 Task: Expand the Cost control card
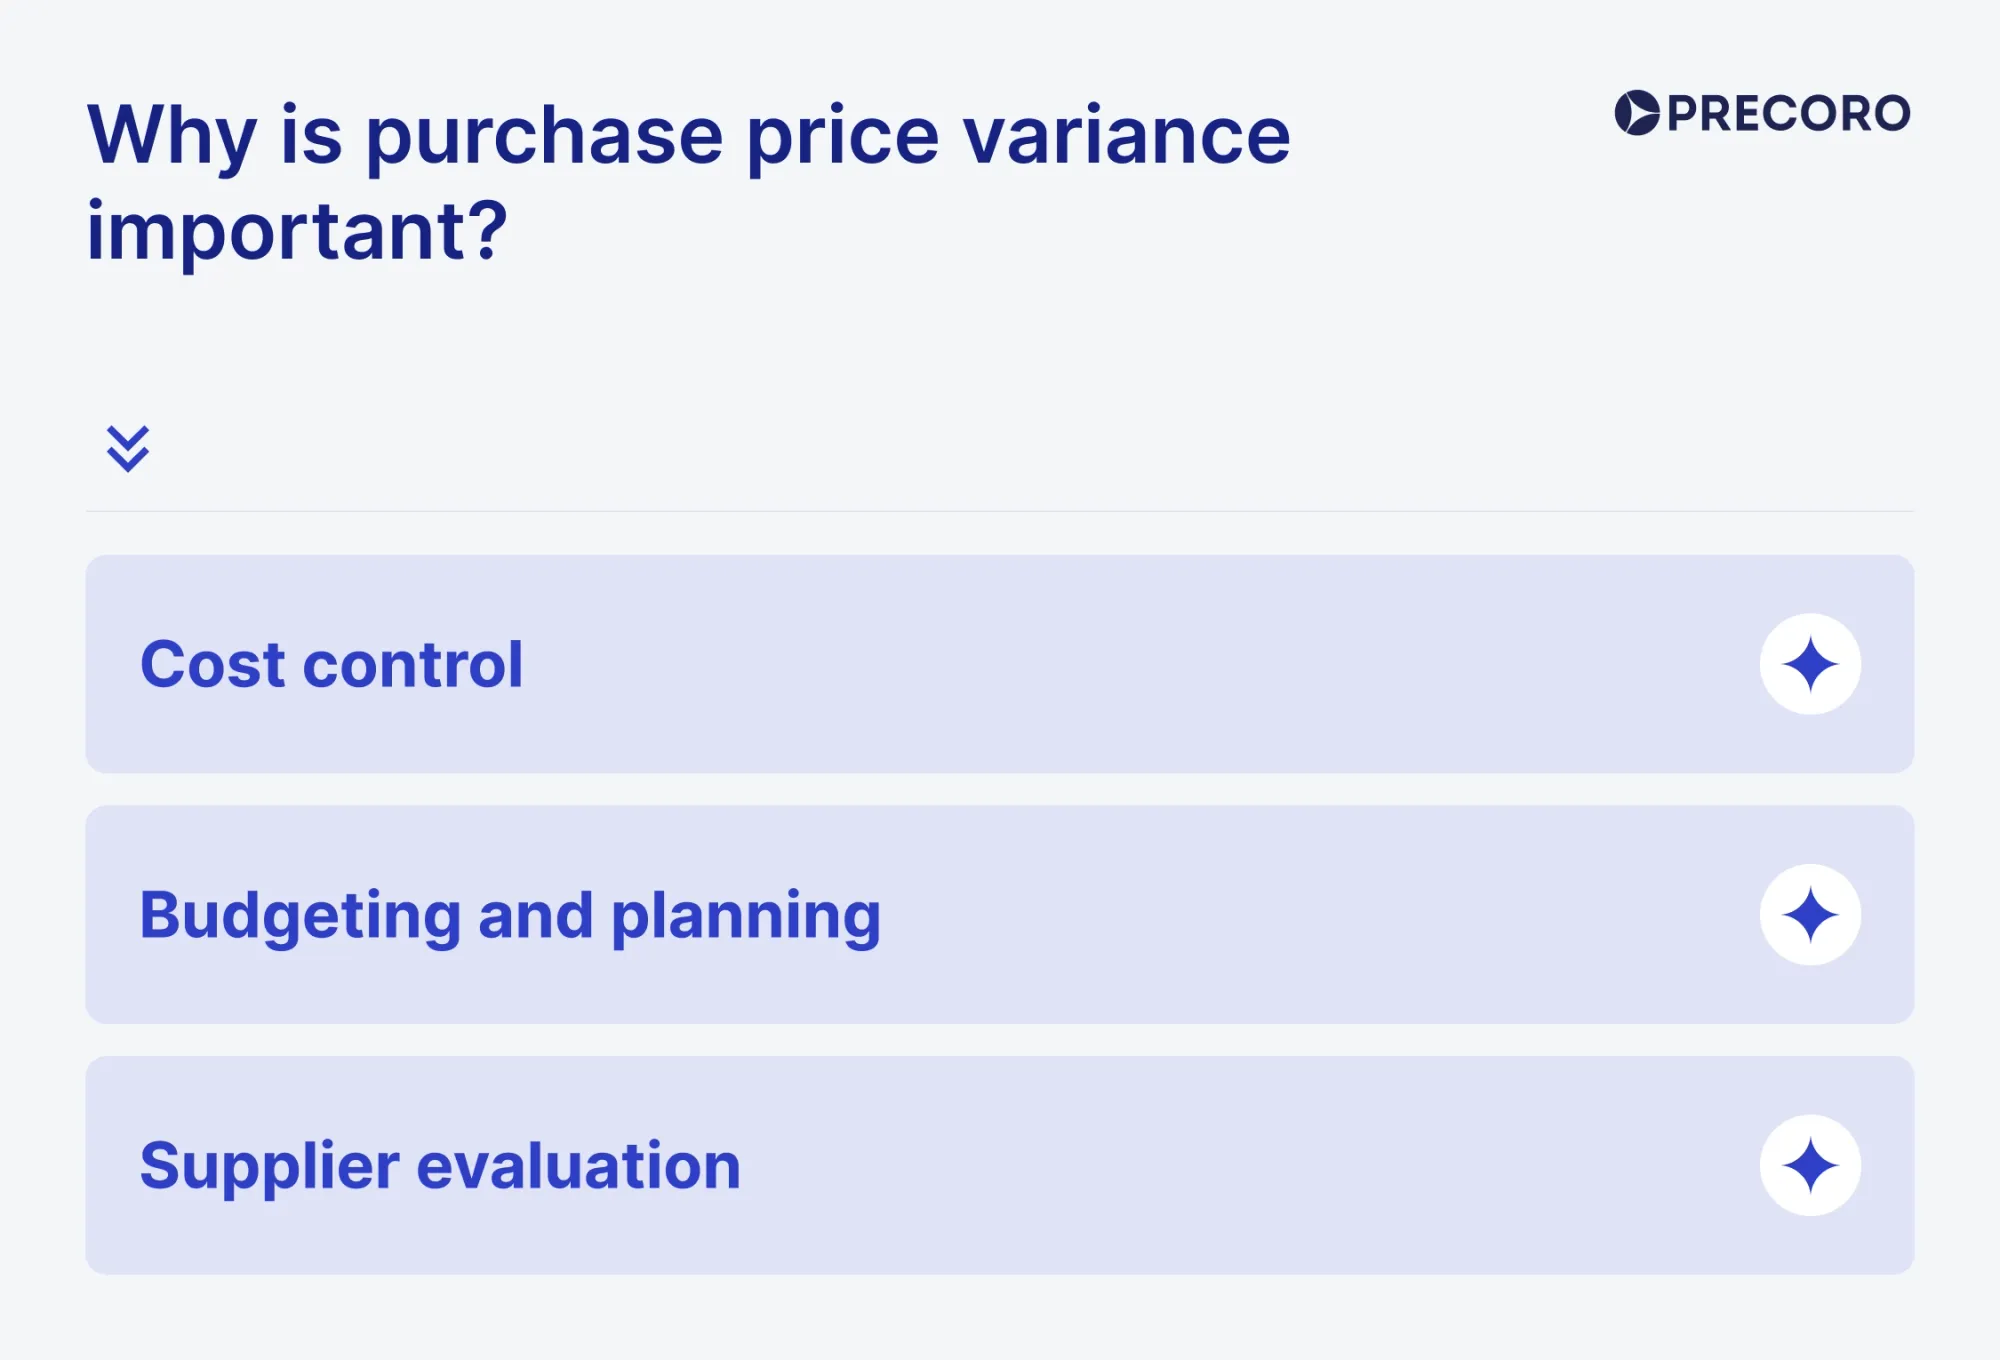1000,664
